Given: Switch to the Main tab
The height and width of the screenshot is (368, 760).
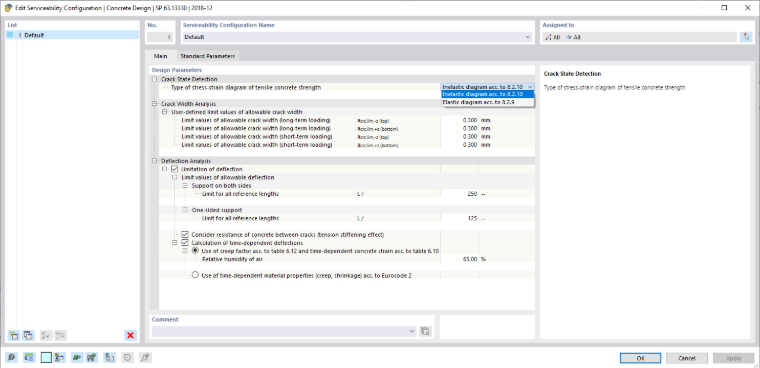Looking at the screenshot, I should [160, 56].
